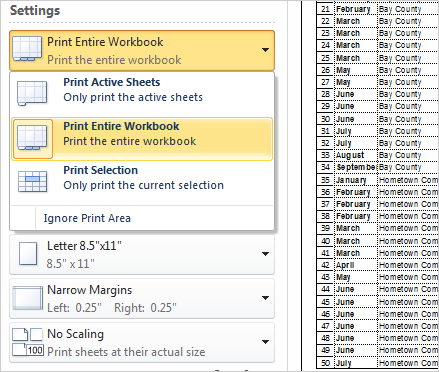Click the No Scaling pages icon
Viewport: 439px width, 372px height.
click(x=28, y=342)
